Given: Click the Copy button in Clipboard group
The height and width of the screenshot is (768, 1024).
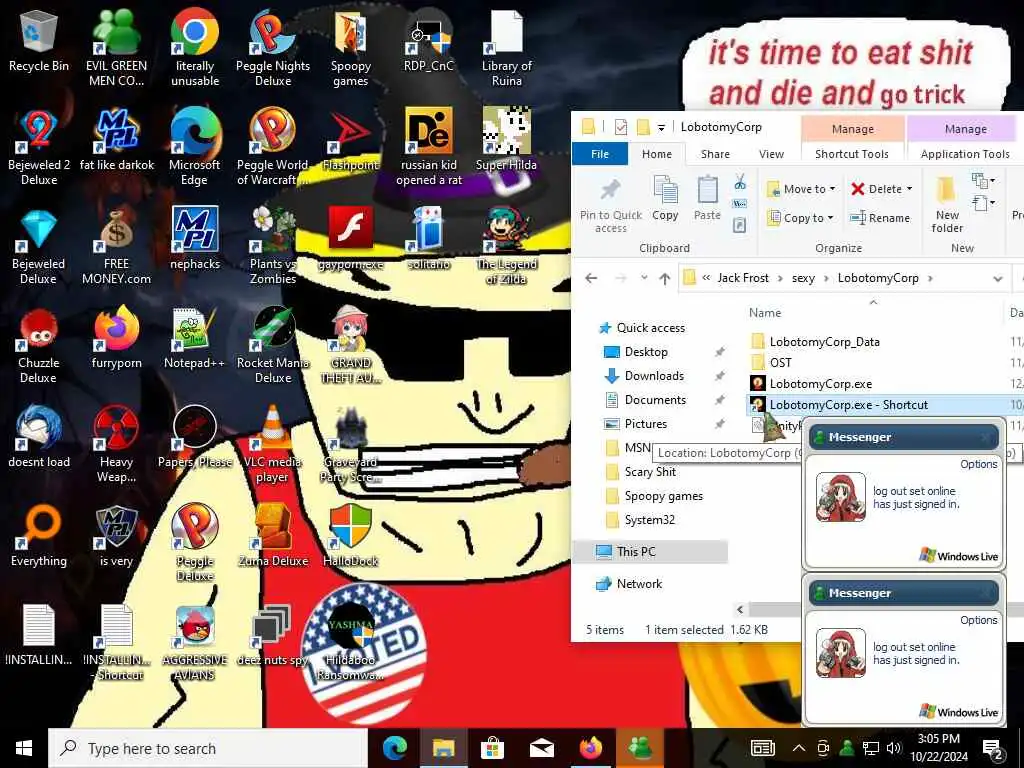Looking at the screenshot, I should [665, 199].
